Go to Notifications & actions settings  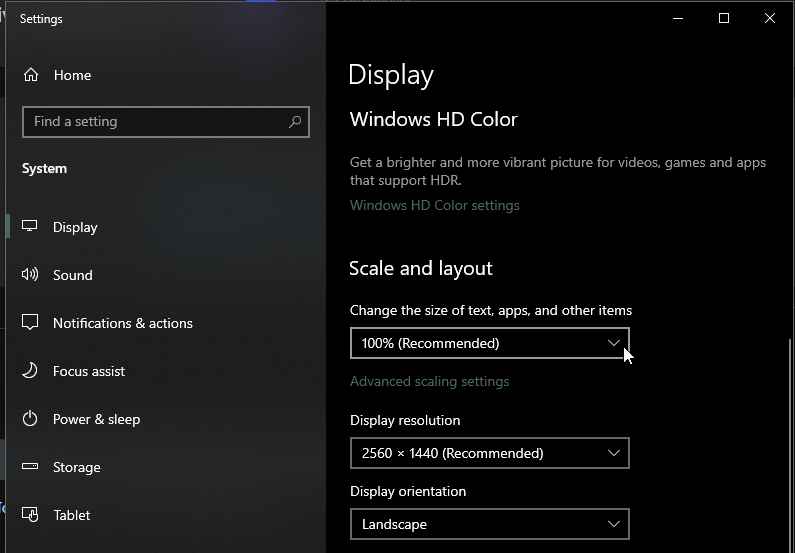click(123, 323)
